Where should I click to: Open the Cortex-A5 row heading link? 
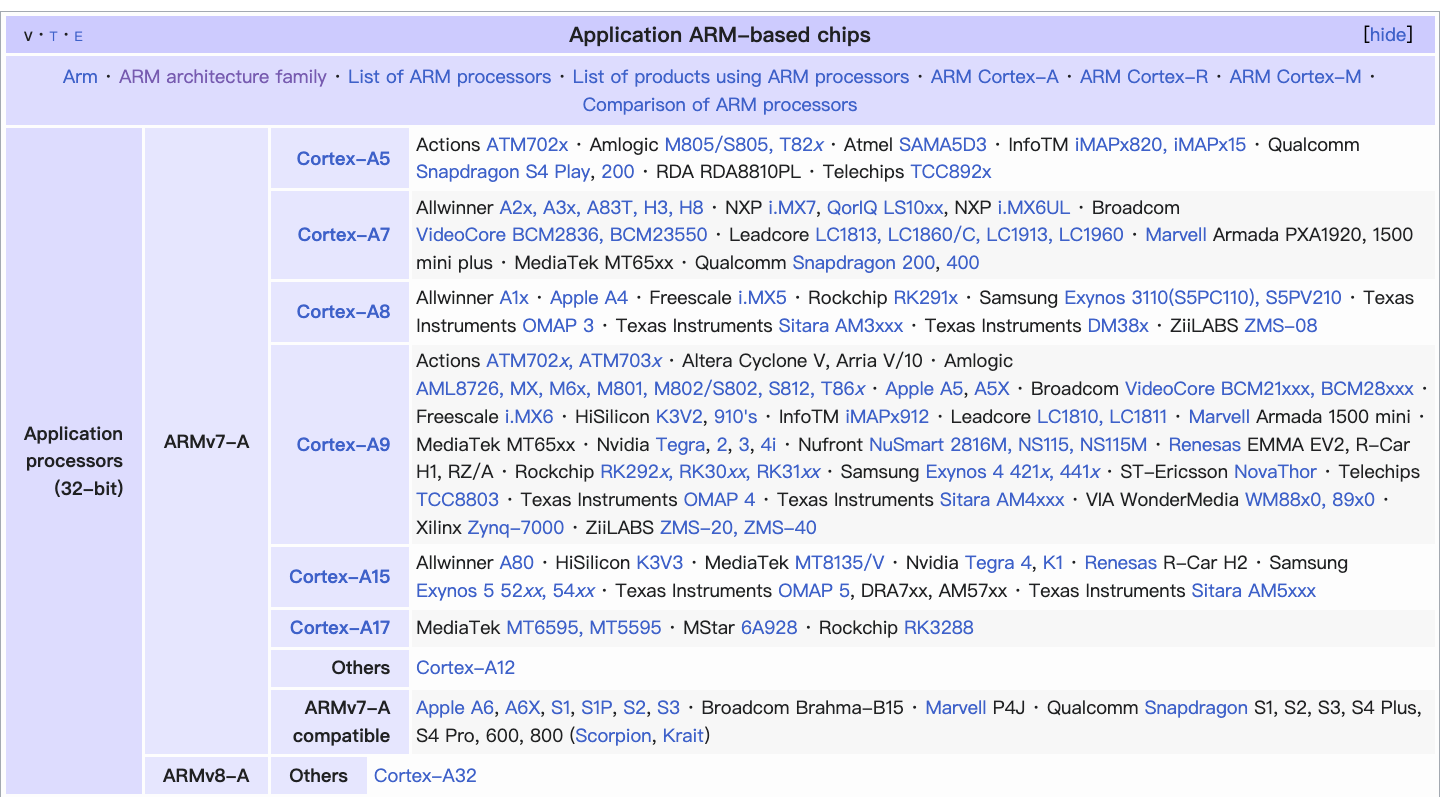tap(343, 158)
